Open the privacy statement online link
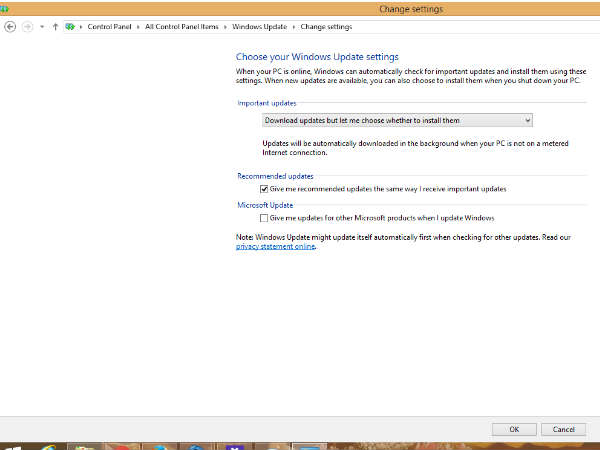600x450 pixels. pos(275,246)
